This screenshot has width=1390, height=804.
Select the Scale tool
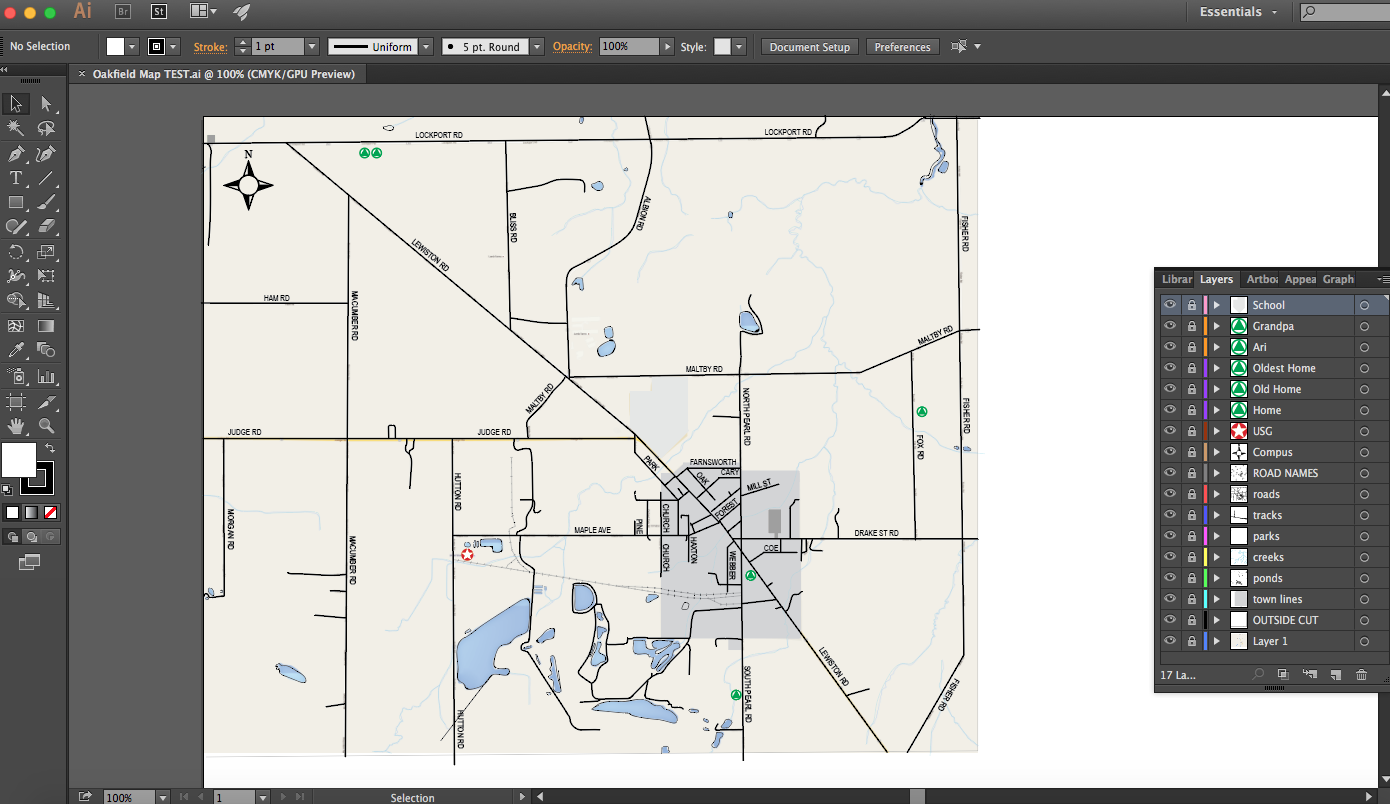click(46, 252)
